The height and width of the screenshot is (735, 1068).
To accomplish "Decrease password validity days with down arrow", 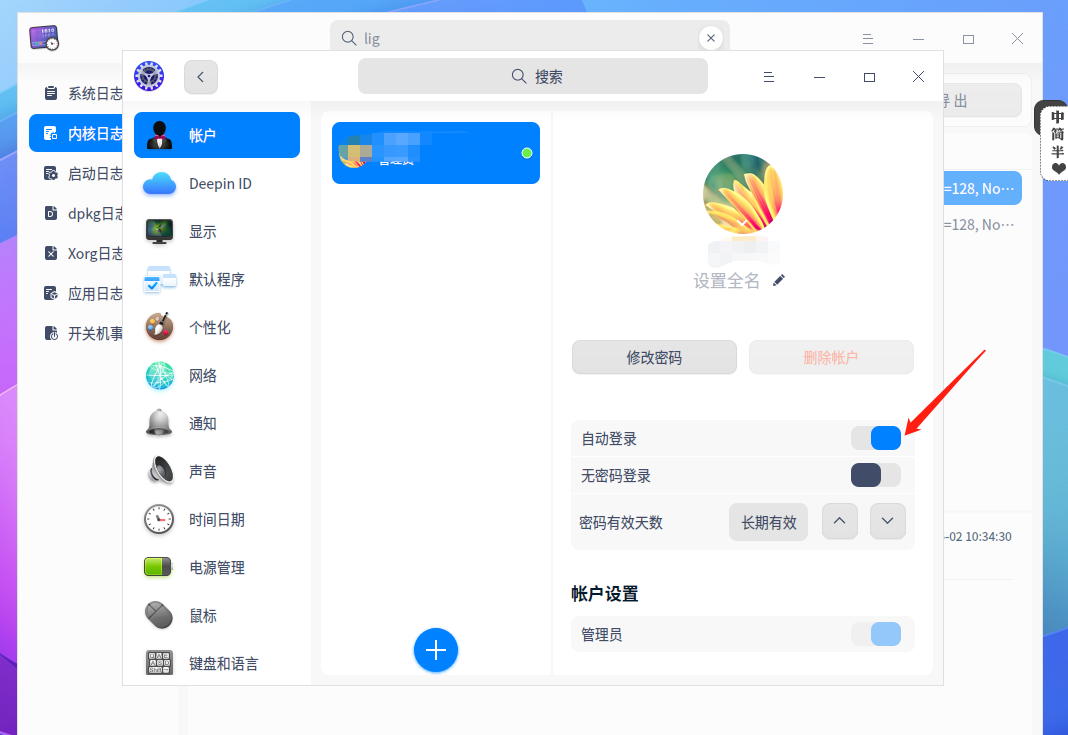I will [888, 521].
